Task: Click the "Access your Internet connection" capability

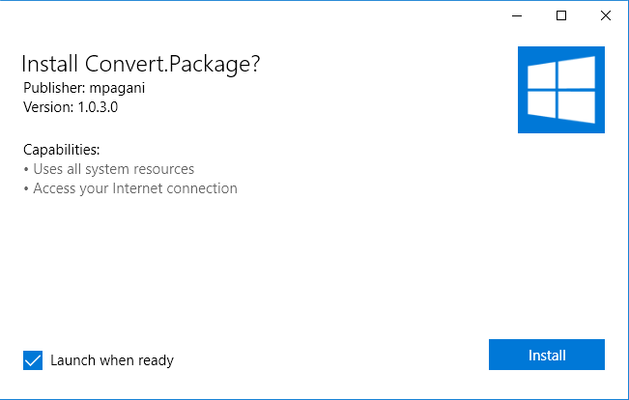Action: point(135,189)
